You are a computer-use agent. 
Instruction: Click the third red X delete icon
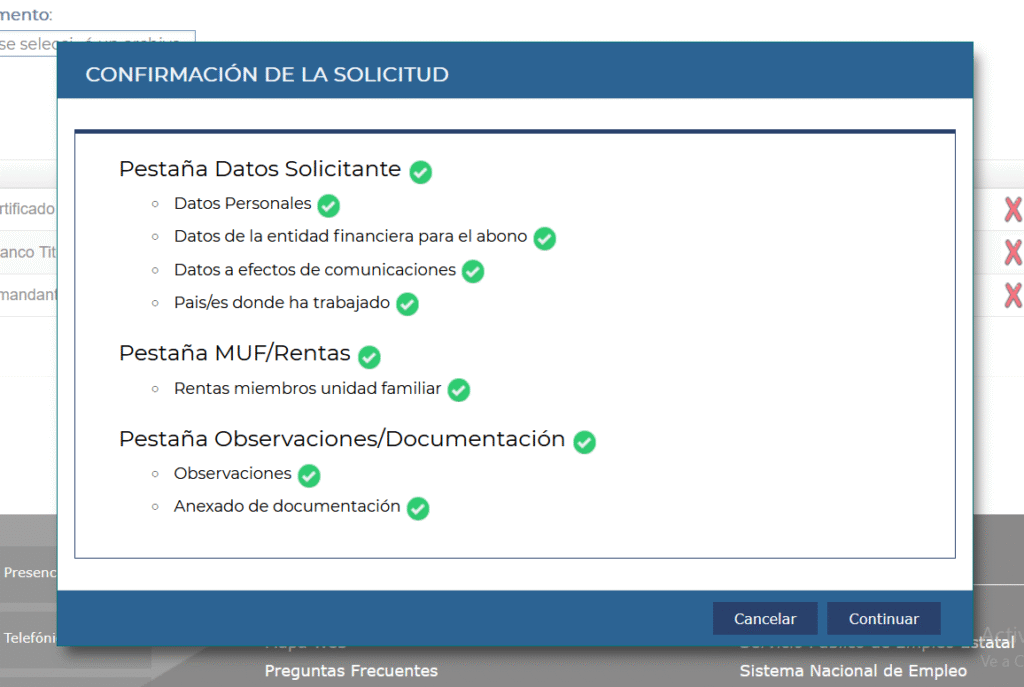click(1012, 295)
